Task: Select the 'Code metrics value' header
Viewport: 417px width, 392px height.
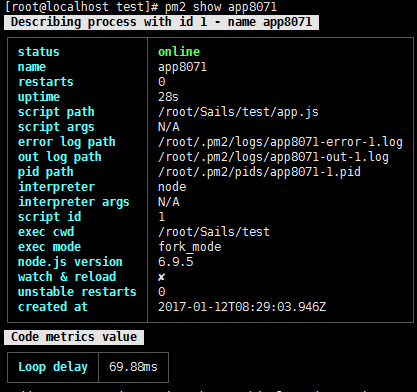Action: (74, 337)
